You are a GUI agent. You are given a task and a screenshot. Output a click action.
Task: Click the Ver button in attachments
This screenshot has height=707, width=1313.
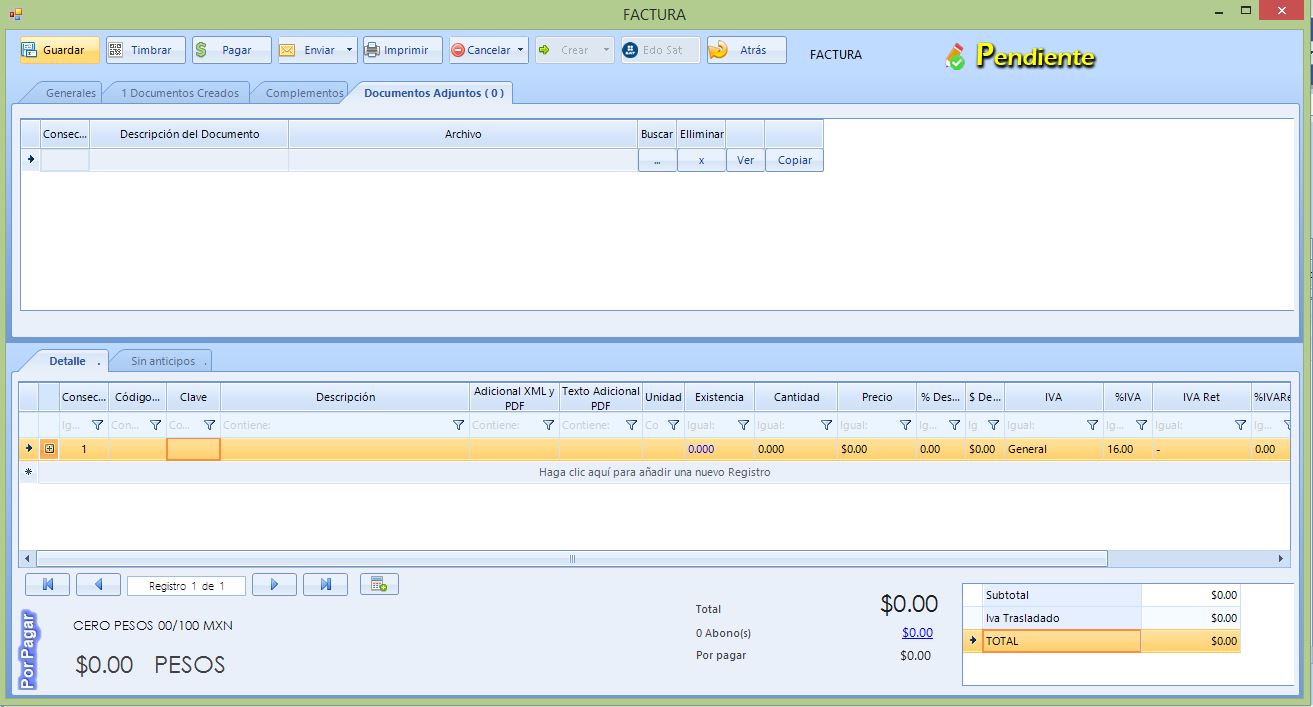pyautogui.click(x=745, y=160)
